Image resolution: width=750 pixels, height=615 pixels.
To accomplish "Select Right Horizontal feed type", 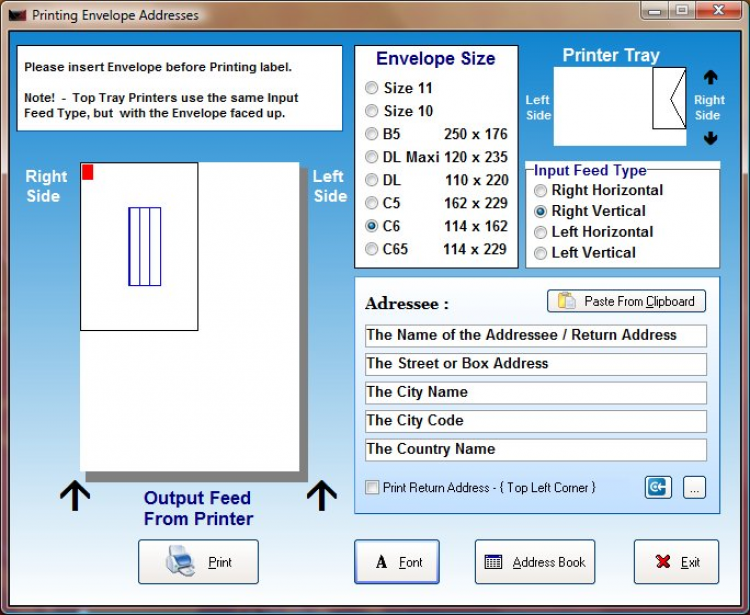I will tap(540, 191).
